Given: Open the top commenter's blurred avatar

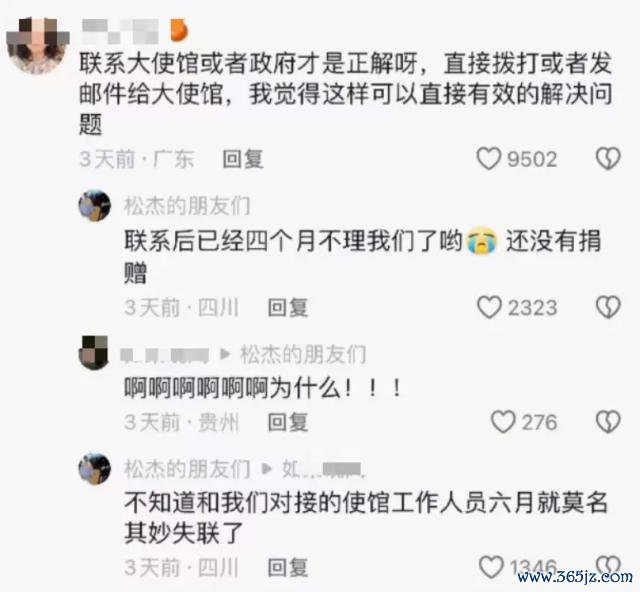Looking at the screenshot, I should click(38, 46).
